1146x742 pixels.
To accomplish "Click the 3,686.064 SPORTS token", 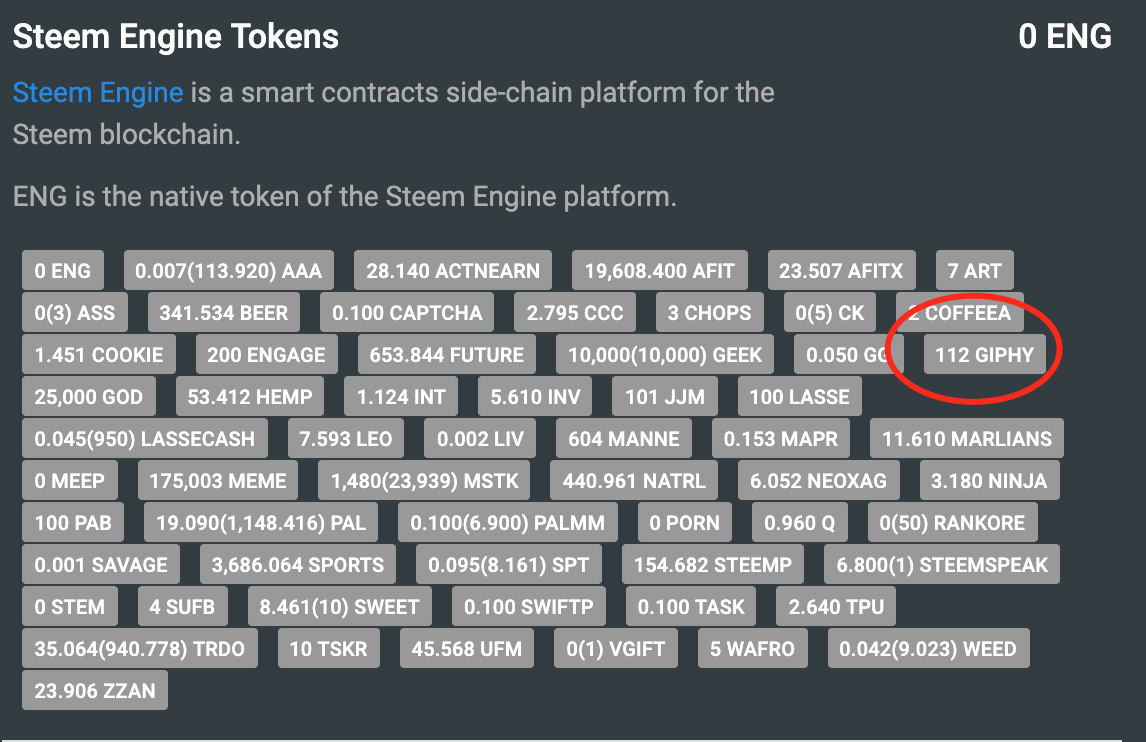I will (298, 565).
